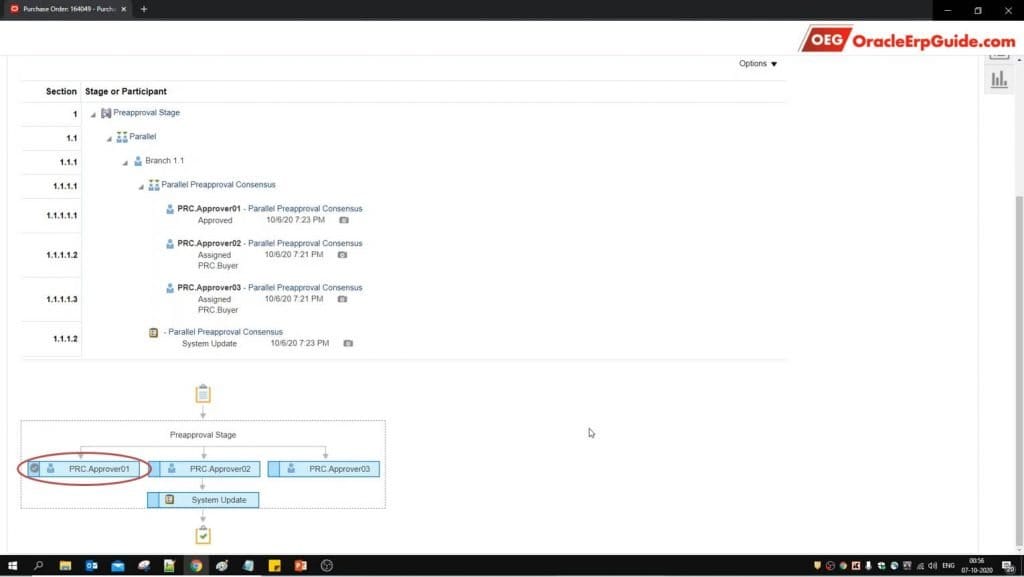
Task: Open a new browser tab with plus button
Action: [144, 9]
